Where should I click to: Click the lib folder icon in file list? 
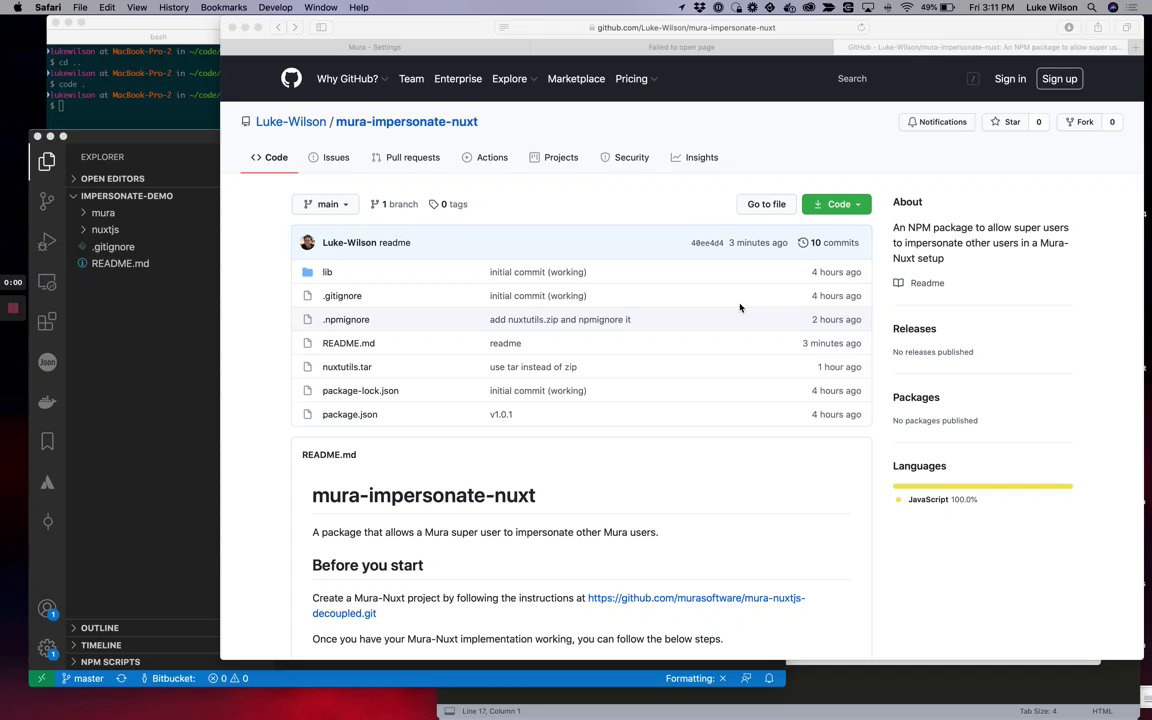[x=307, y=272]
